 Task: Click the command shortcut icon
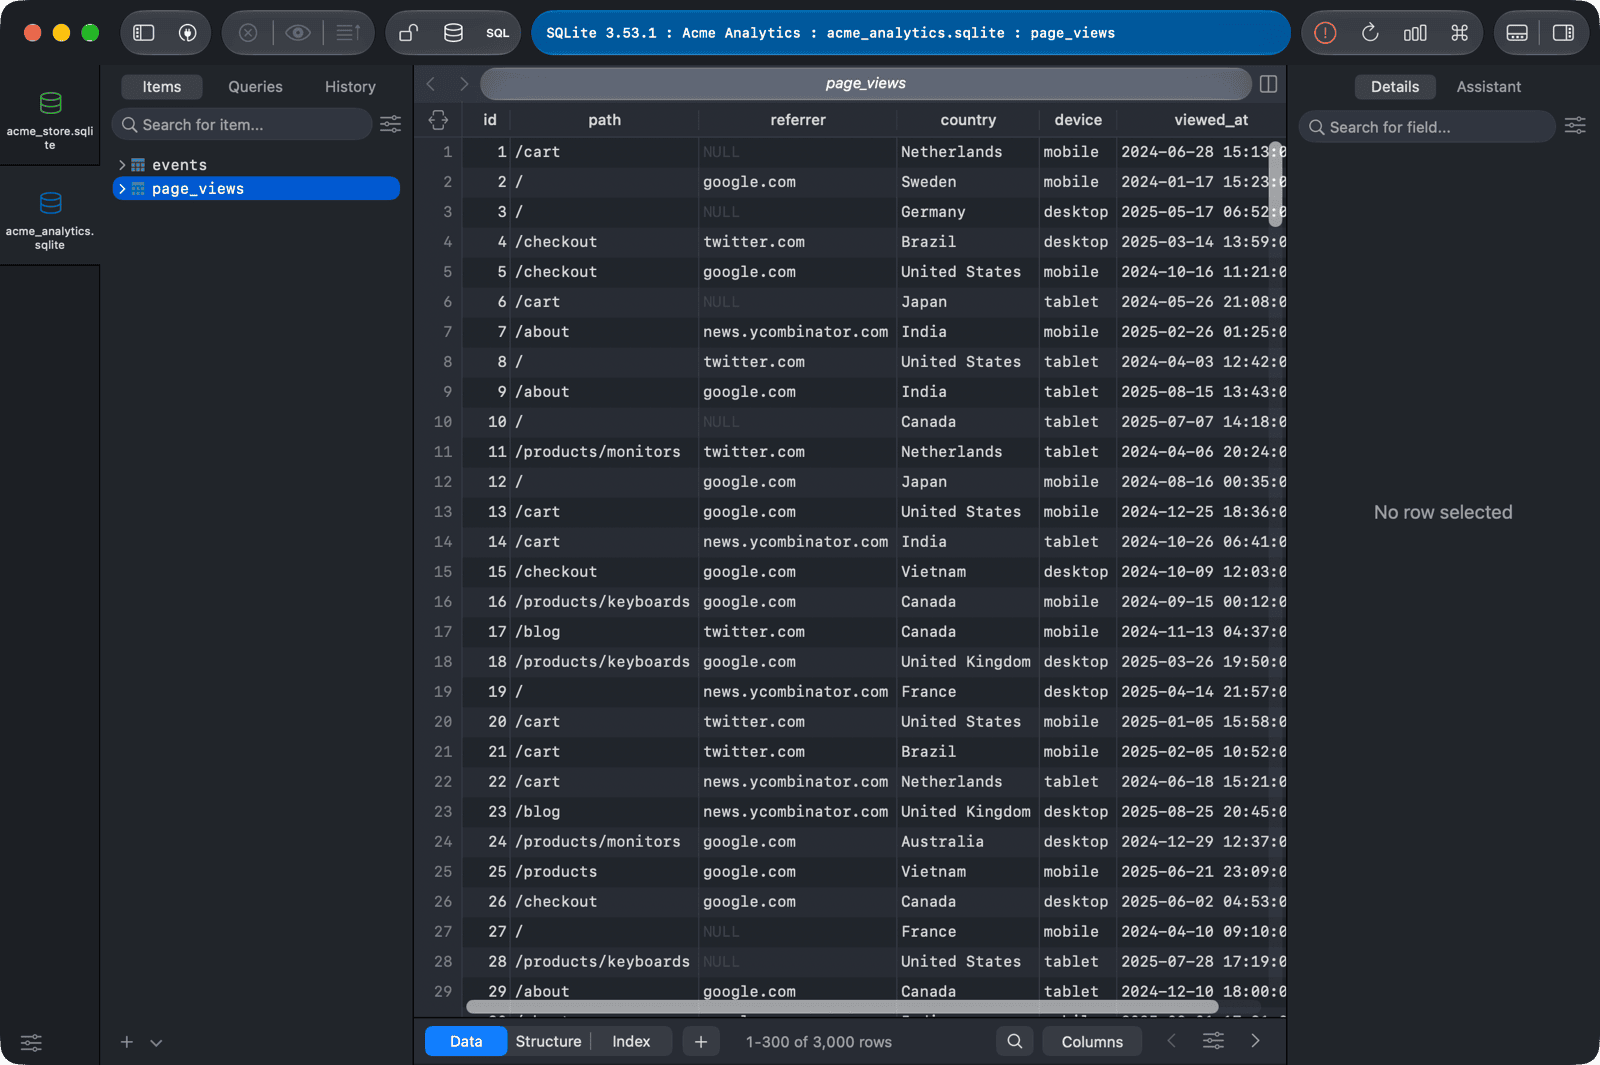(x=1460, y=33)
